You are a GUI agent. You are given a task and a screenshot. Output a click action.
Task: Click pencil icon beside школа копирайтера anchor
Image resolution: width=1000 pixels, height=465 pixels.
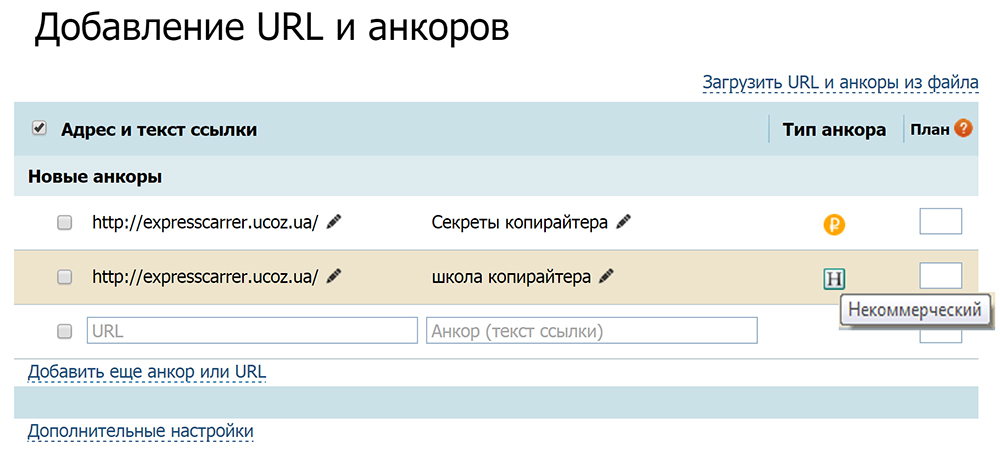click(606, 277)
